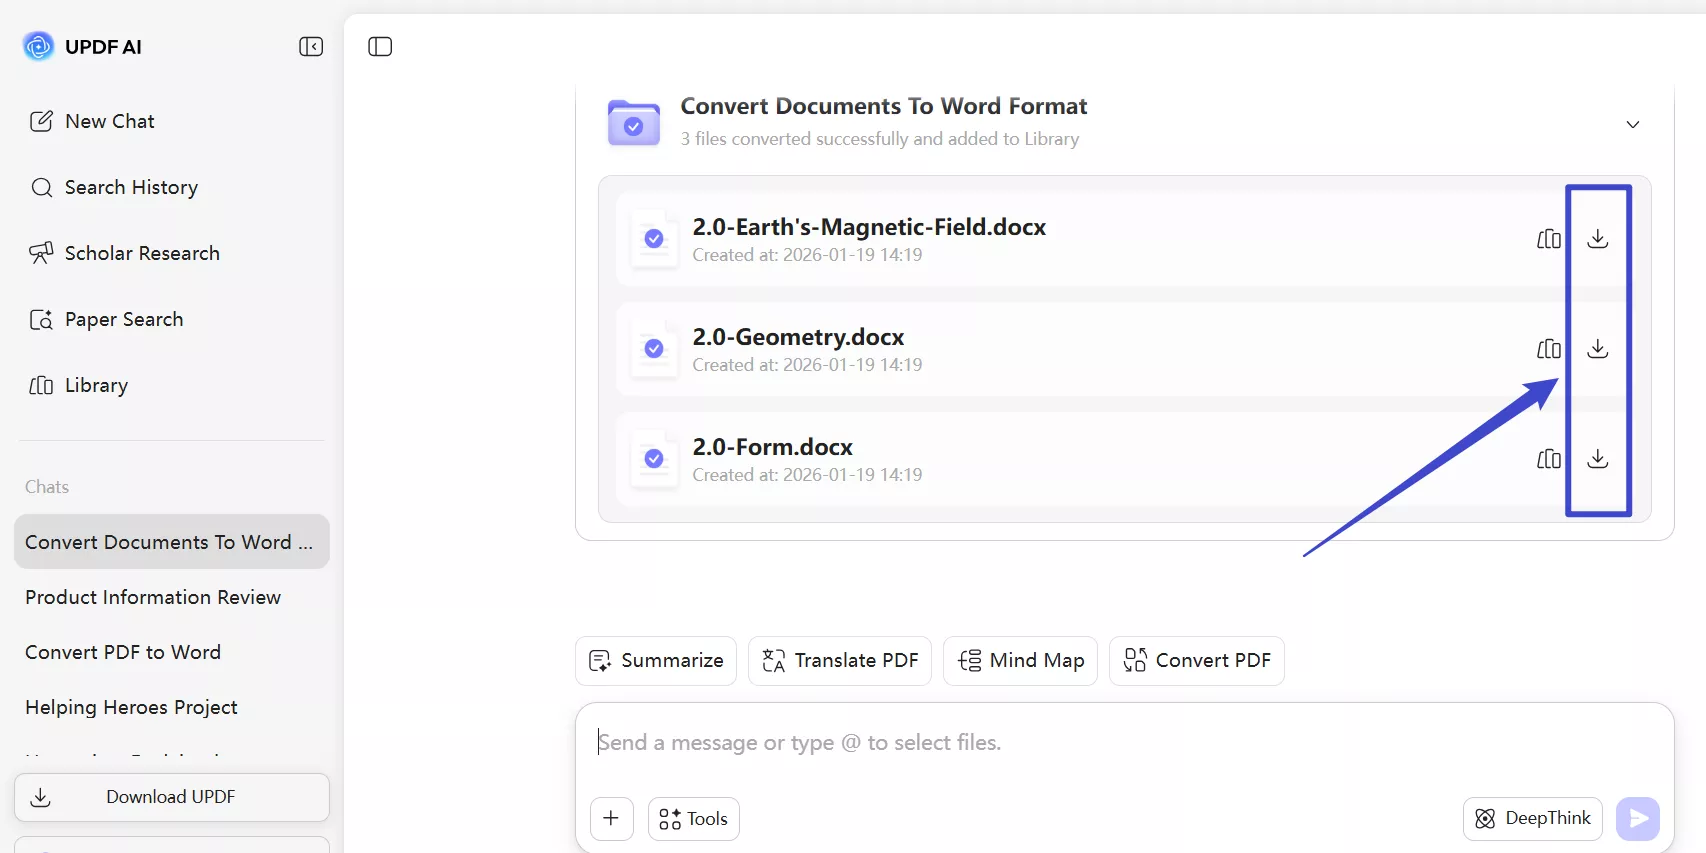Image resolution: width=1706 pixels, height=853 pixels.
Task: Open the Helping Heroes Project chat
Action: click(131, 707)
